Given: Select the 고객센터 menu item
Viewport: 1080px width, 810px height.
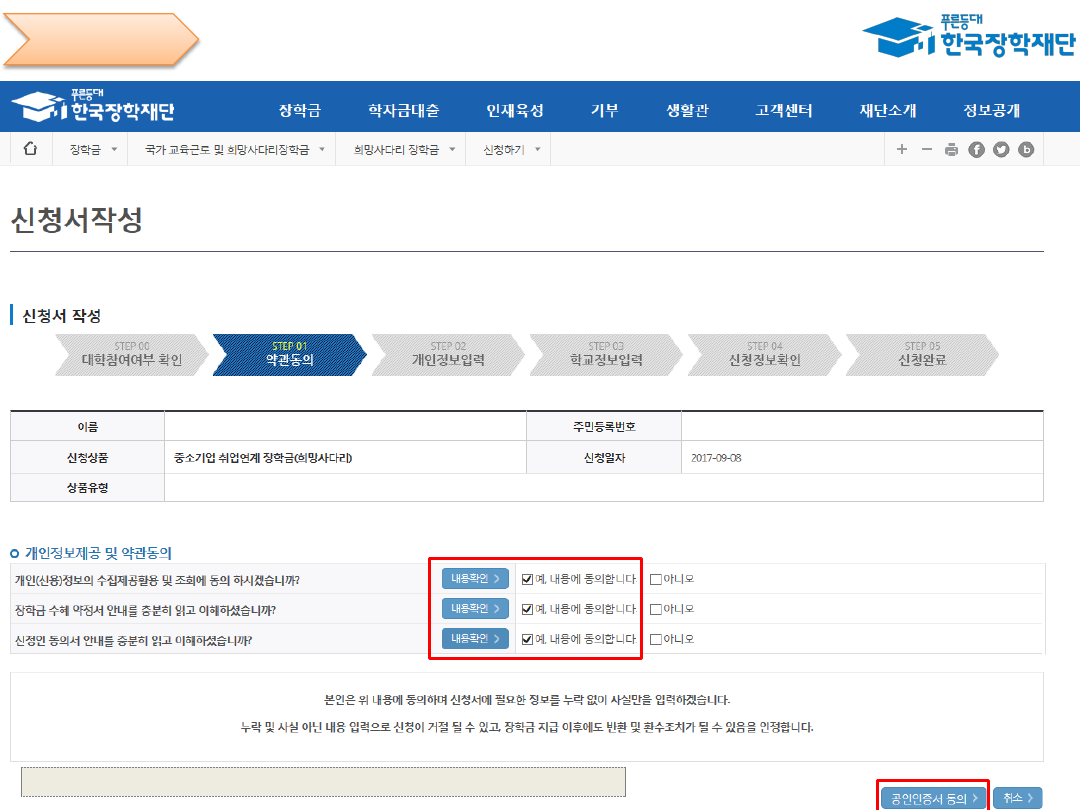Looking at the screenshot, I should (x=783, y=110).
